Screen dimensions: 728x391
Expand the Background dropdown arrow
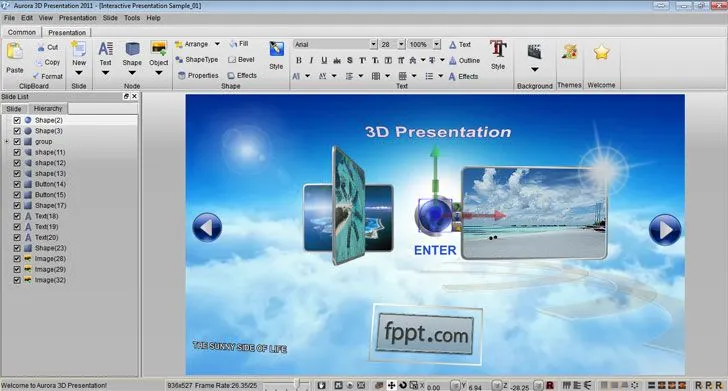535,70
